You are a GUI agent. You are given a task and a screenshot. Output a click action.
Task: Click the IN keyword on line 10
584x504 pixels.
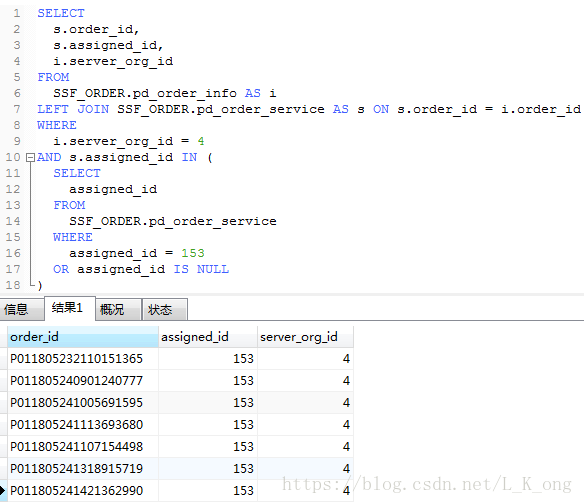189,158
